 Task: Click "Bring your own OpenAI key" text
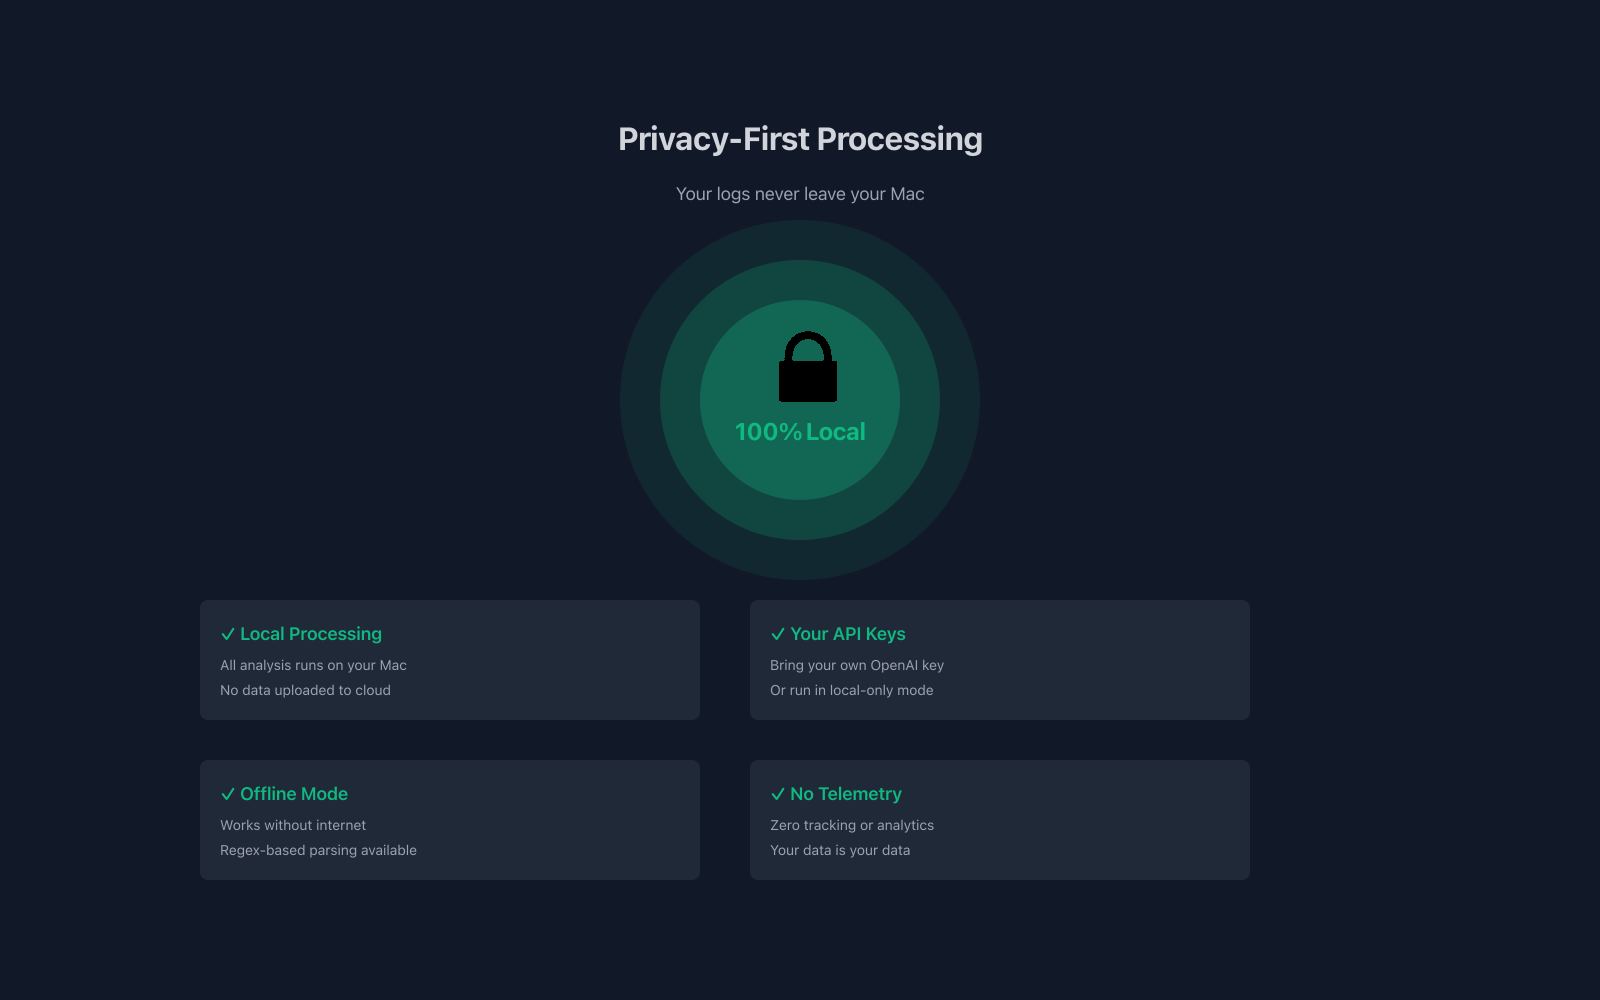pos(857,665)
